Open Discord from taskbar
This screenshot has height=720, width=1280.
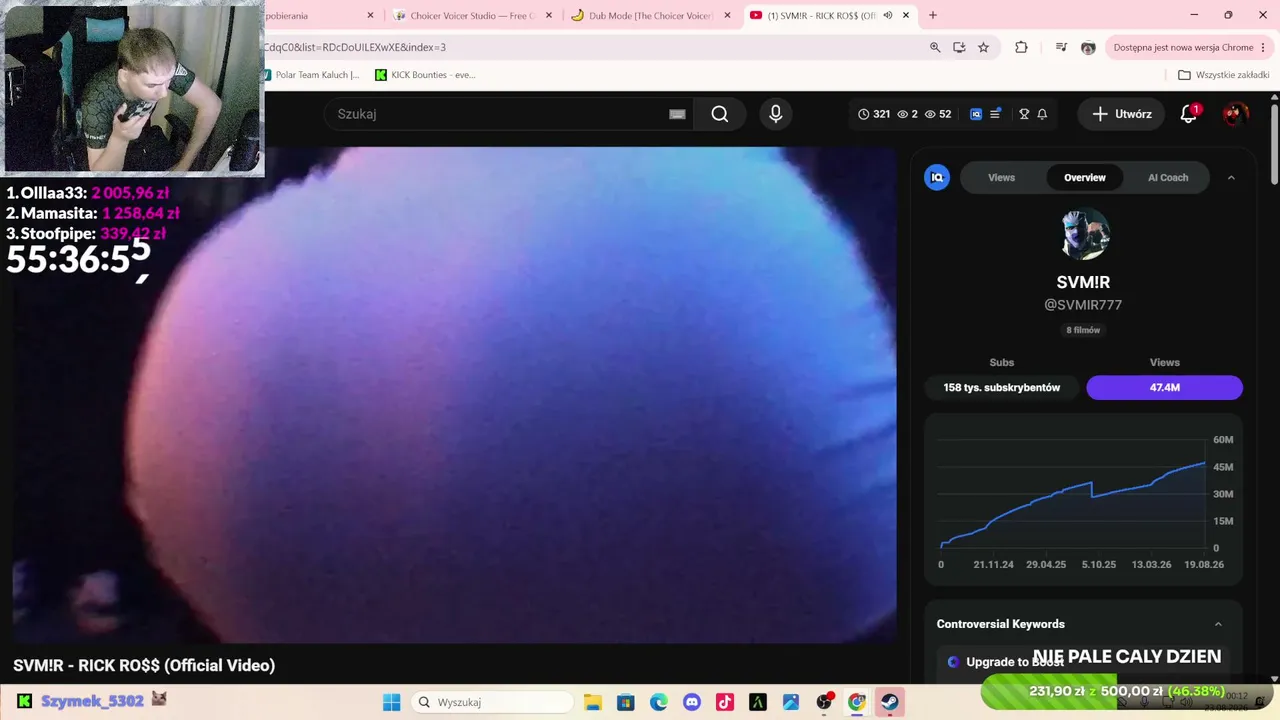coord(691,702)
